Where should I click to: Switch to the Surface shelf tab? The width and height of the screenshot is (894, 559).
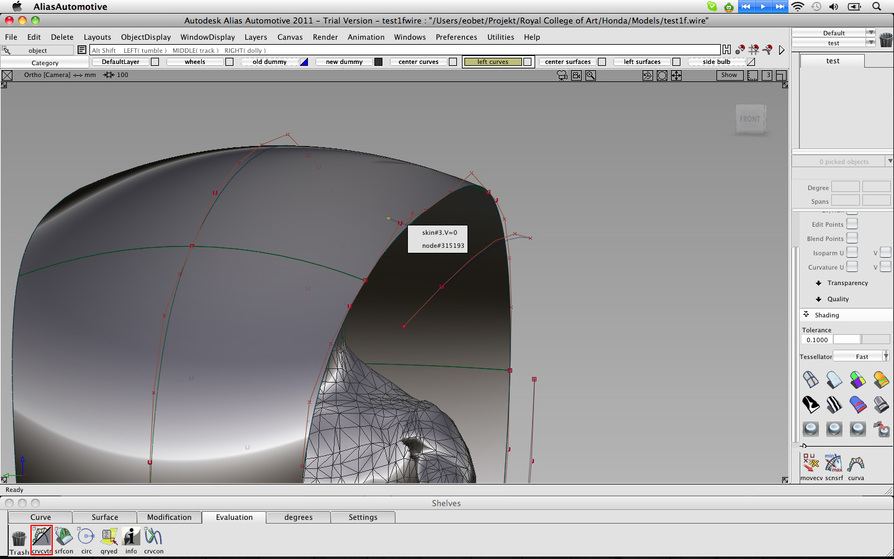click(105, 517)
